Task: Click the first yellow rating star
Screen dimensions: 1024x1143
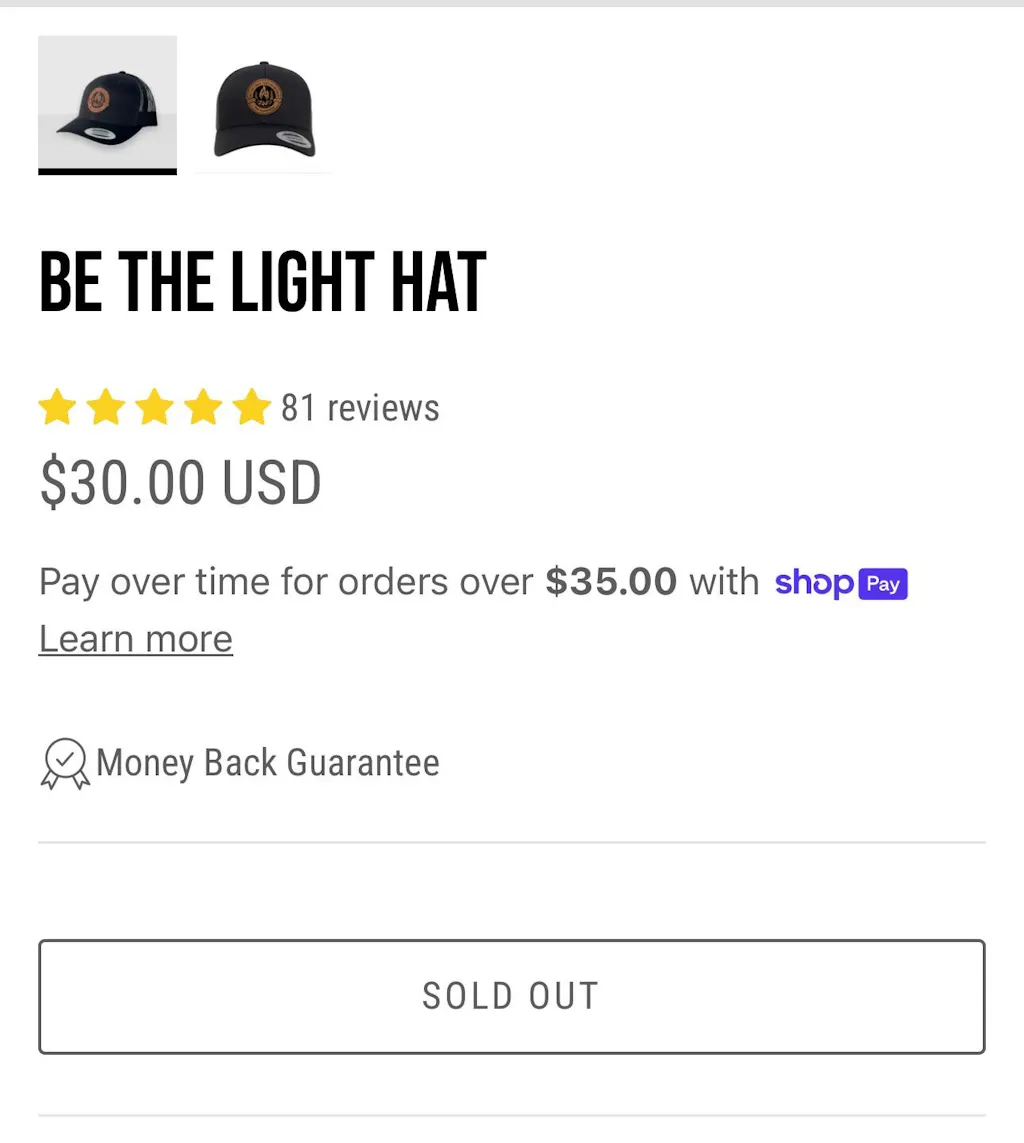Action: click(x=57, y=408)
